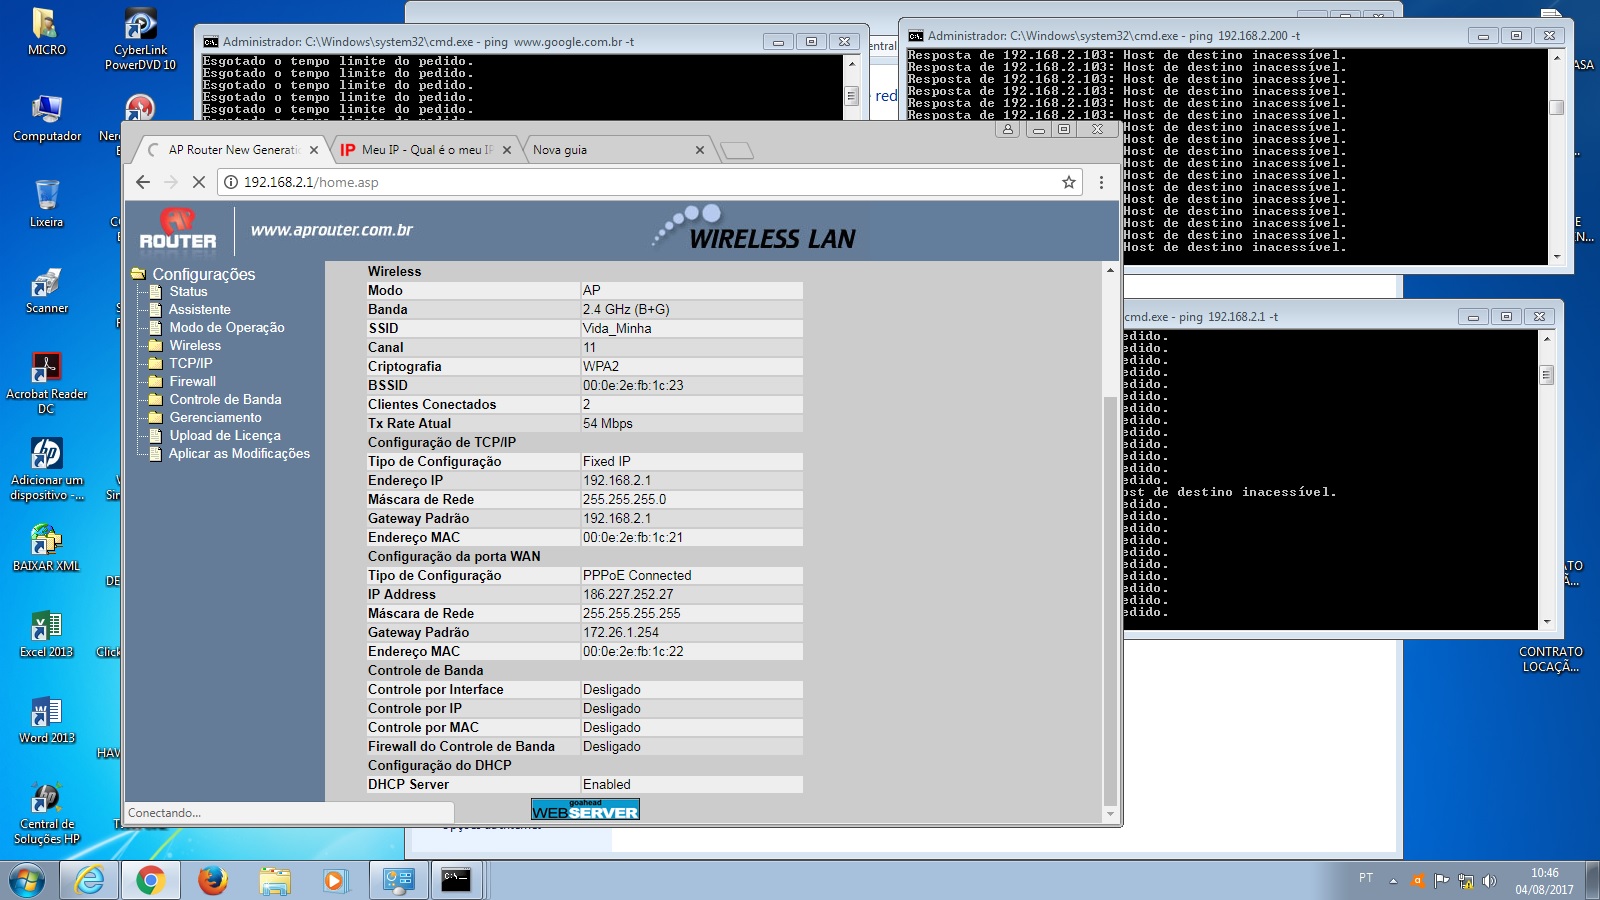Go back using the browser back arrow

143,182
